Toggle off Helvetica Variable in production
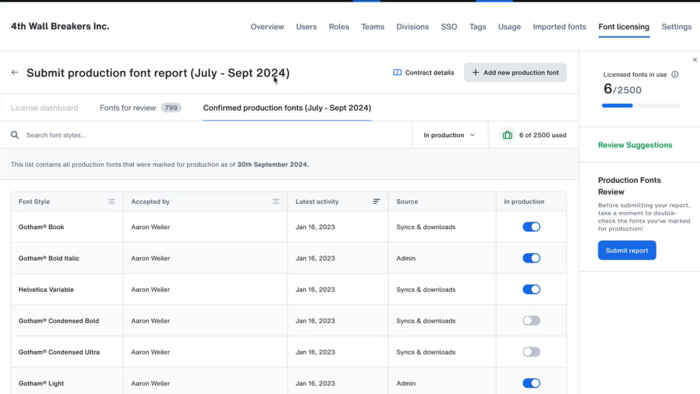The image size is (700, 394). (x=531, y=289)
